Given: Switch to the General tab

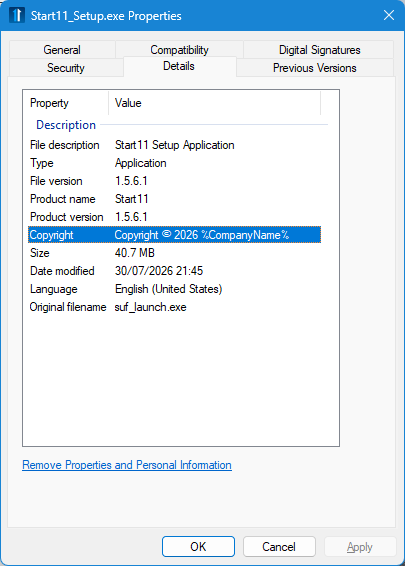Looking at the screenshot, I should [62, 50].
